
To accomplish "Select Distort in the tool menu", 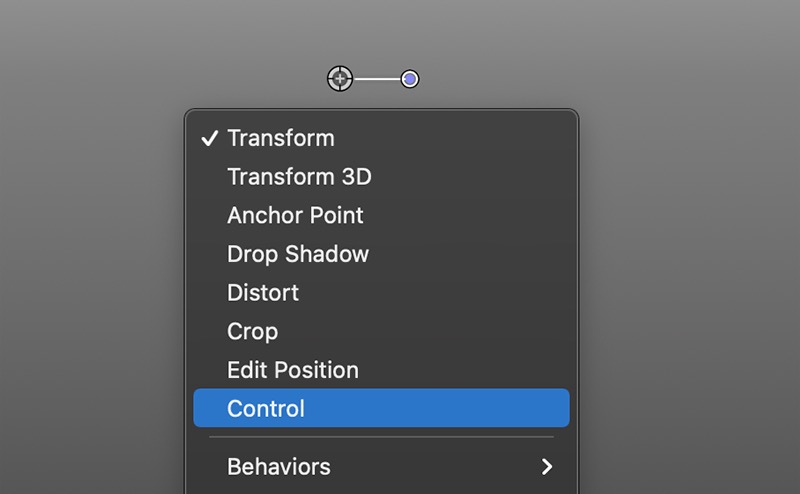I will 263,293.
